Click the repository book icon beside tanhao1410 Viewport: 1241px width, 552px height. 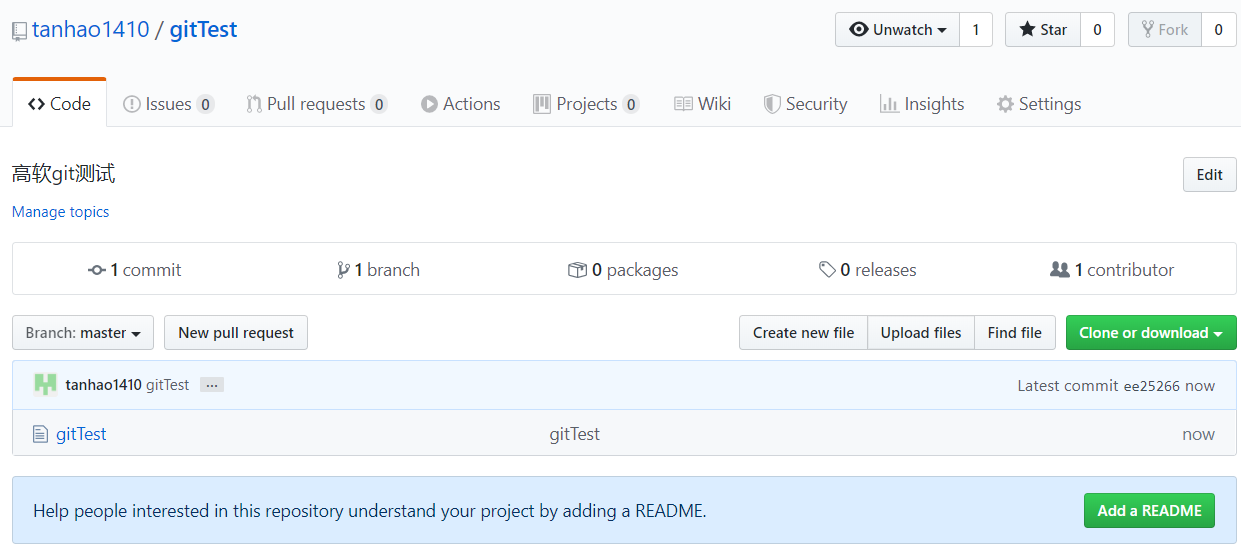(19, 31)
